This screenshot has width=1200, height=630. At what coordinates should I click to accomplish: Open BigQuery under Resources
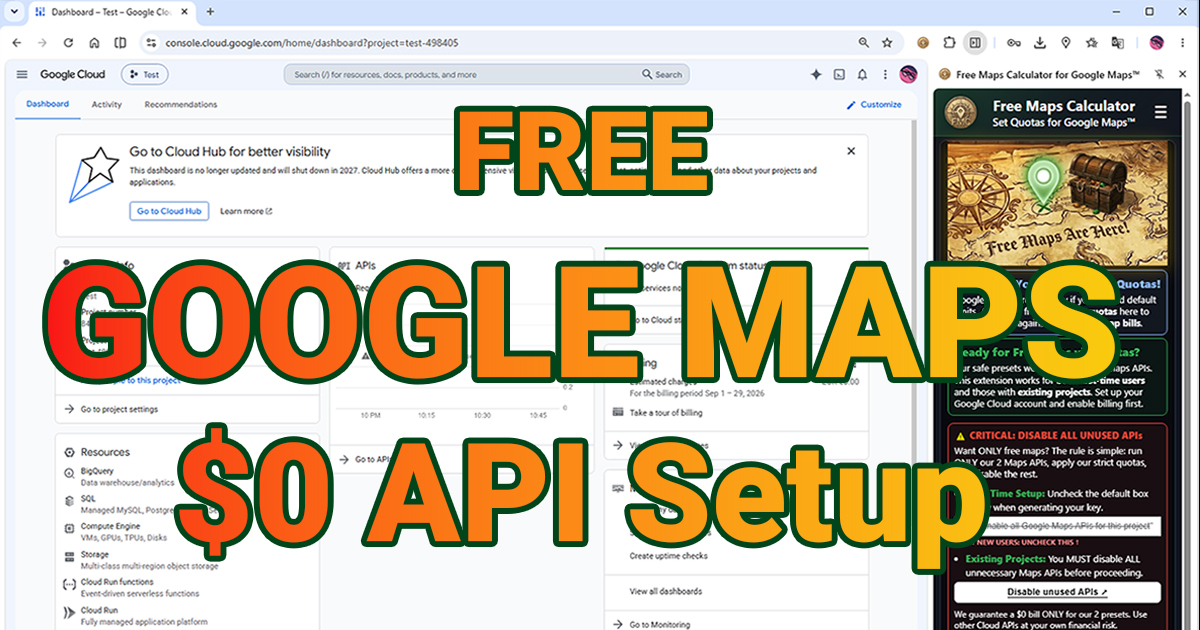click(x=97, y=470)
